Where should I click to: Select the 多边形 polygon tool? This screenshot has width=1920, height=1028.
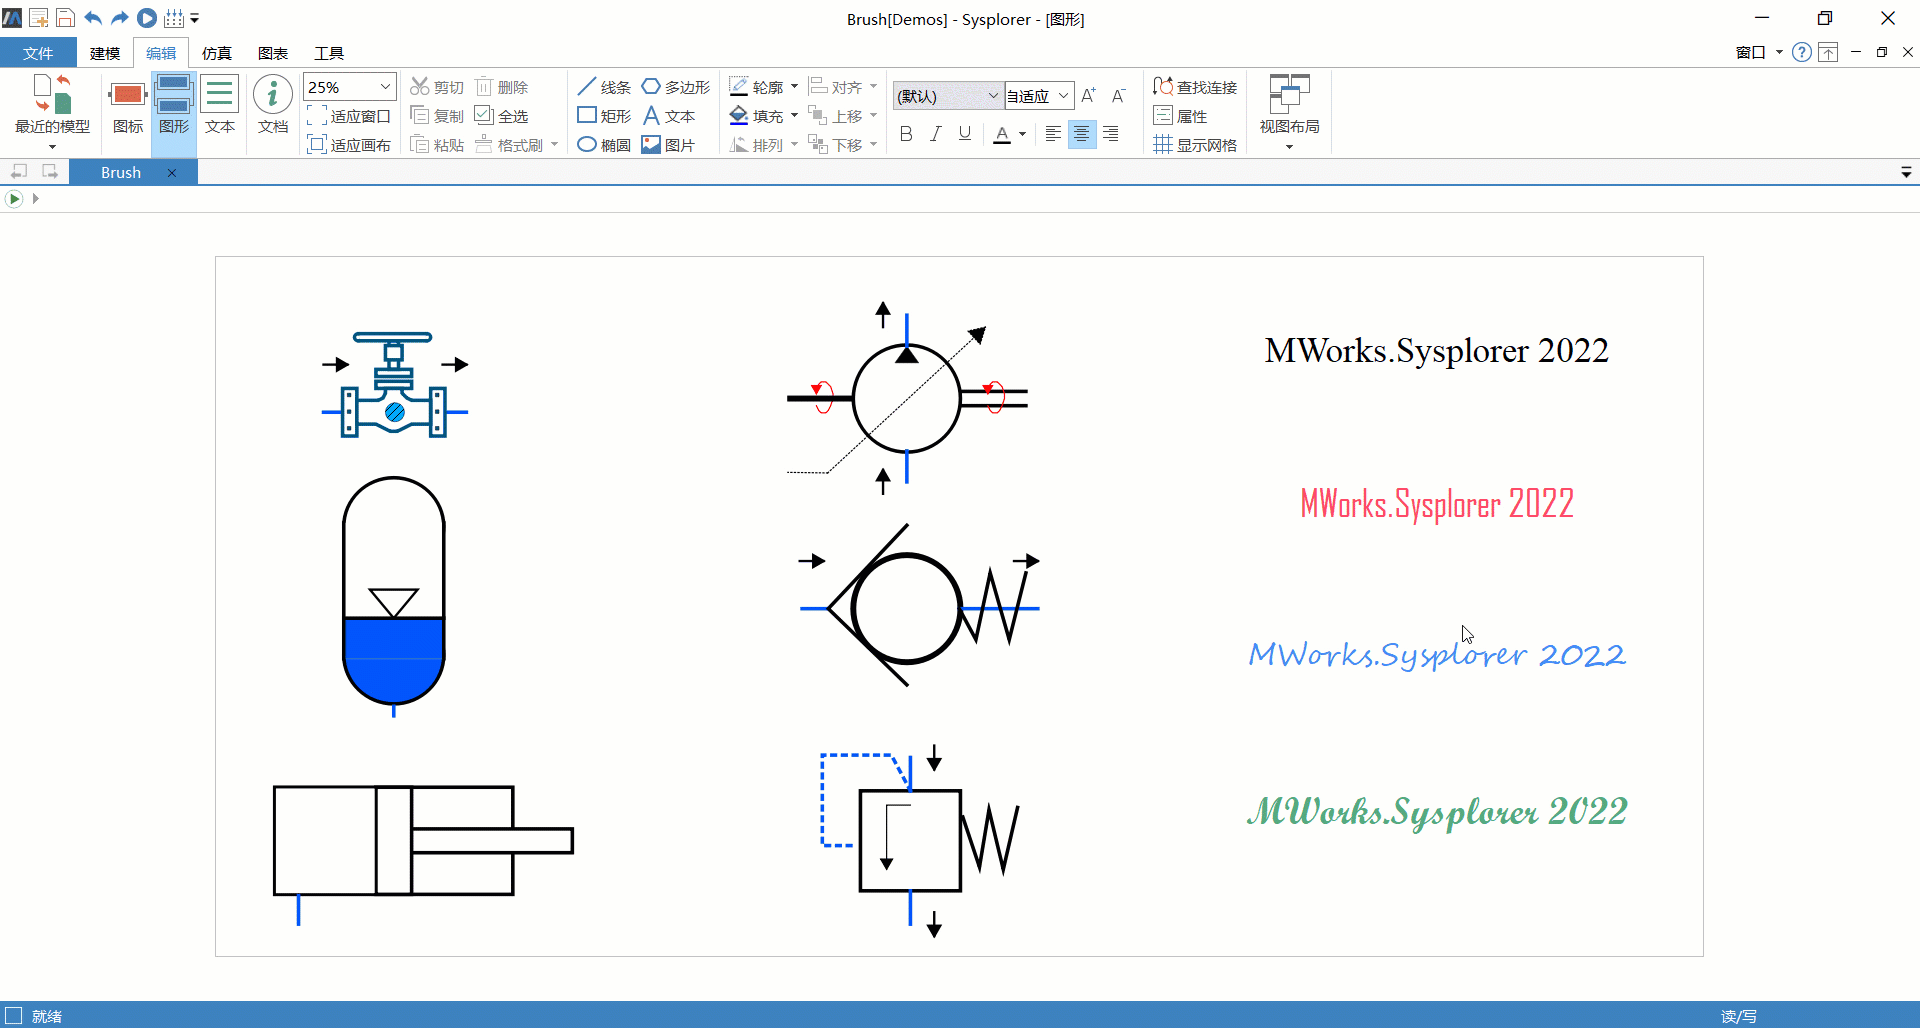click(x=676, y=87)
